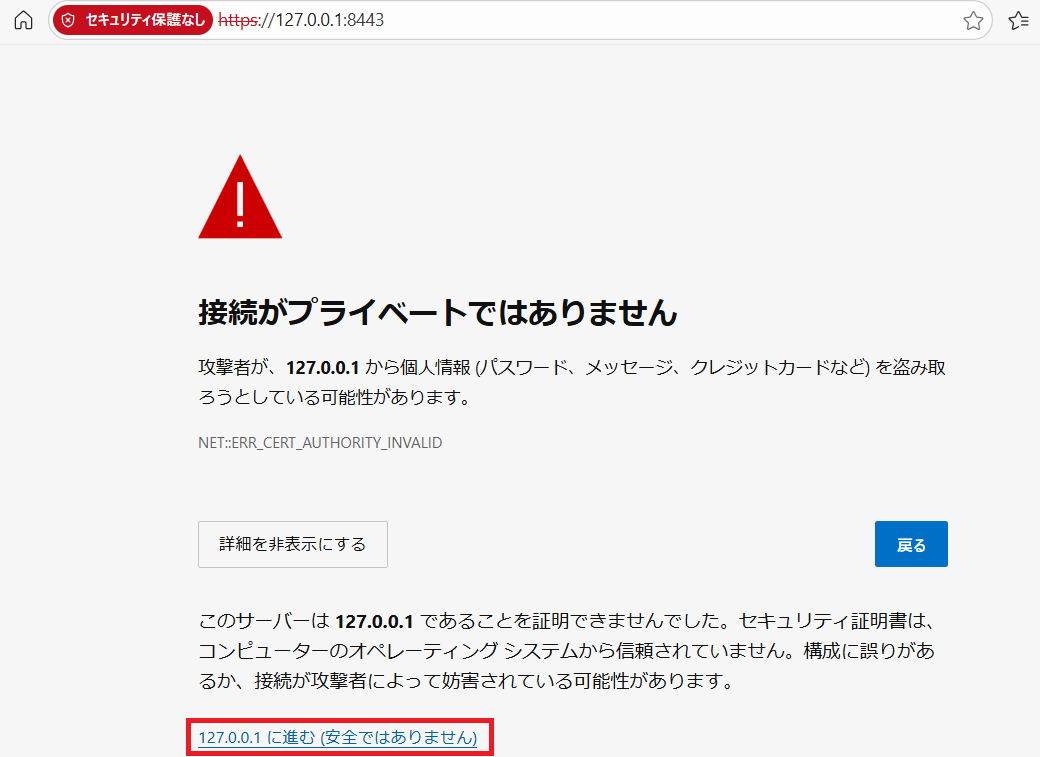Screen dimensions: 1040x757
Task: Click the Home icon in the browser toolbar
Action: pyautogui.click(x=23, y=20)
